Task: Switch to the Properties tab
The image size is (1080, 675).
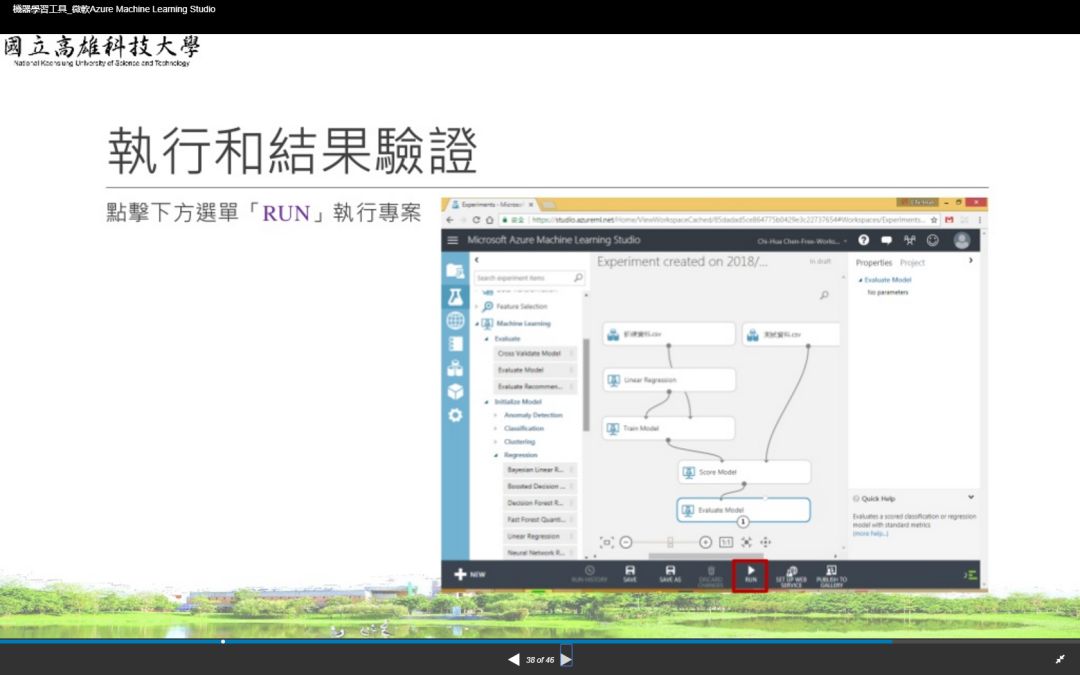Action: [873, 262]
